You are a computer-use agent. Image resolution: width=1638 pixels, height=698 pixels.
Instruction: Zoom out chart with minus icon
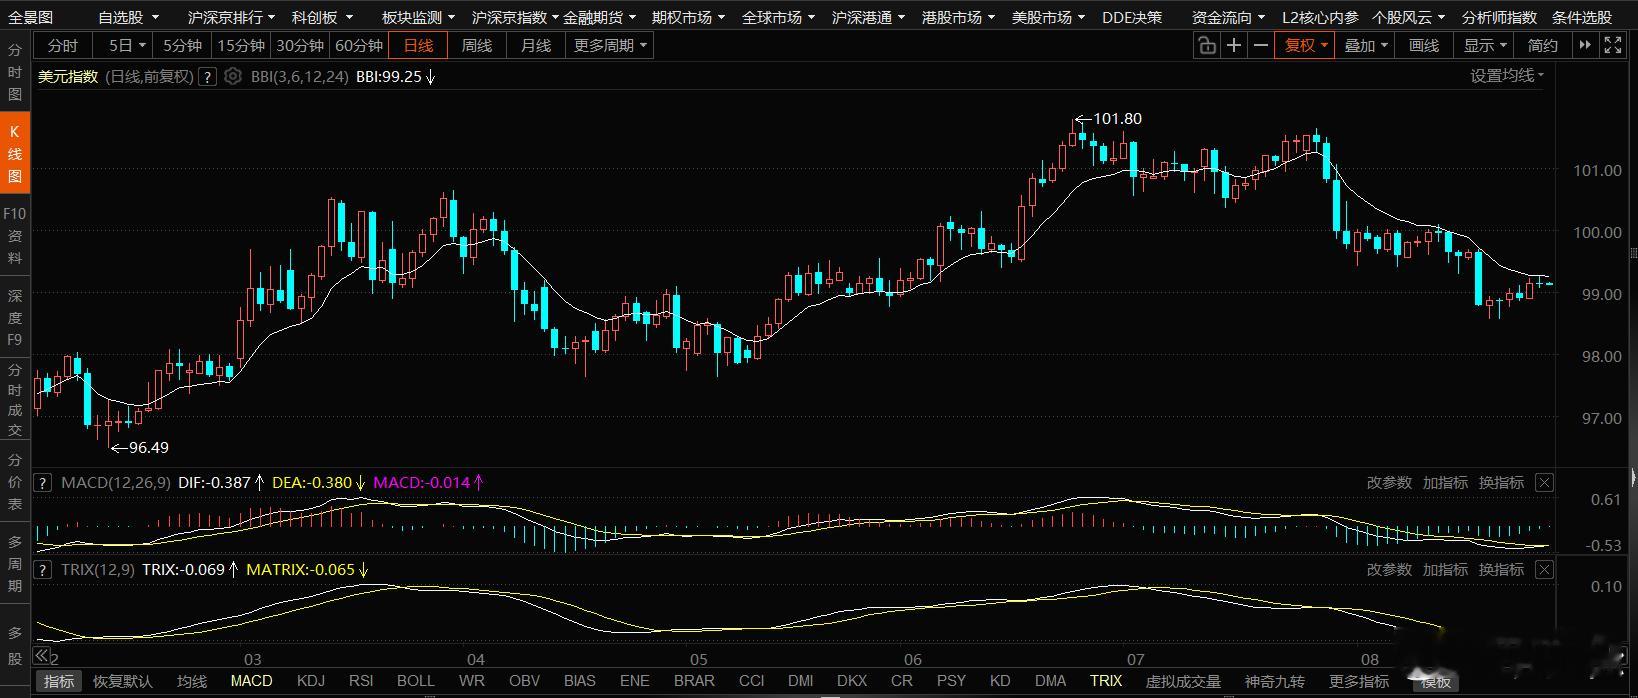tap(1261, 45)
